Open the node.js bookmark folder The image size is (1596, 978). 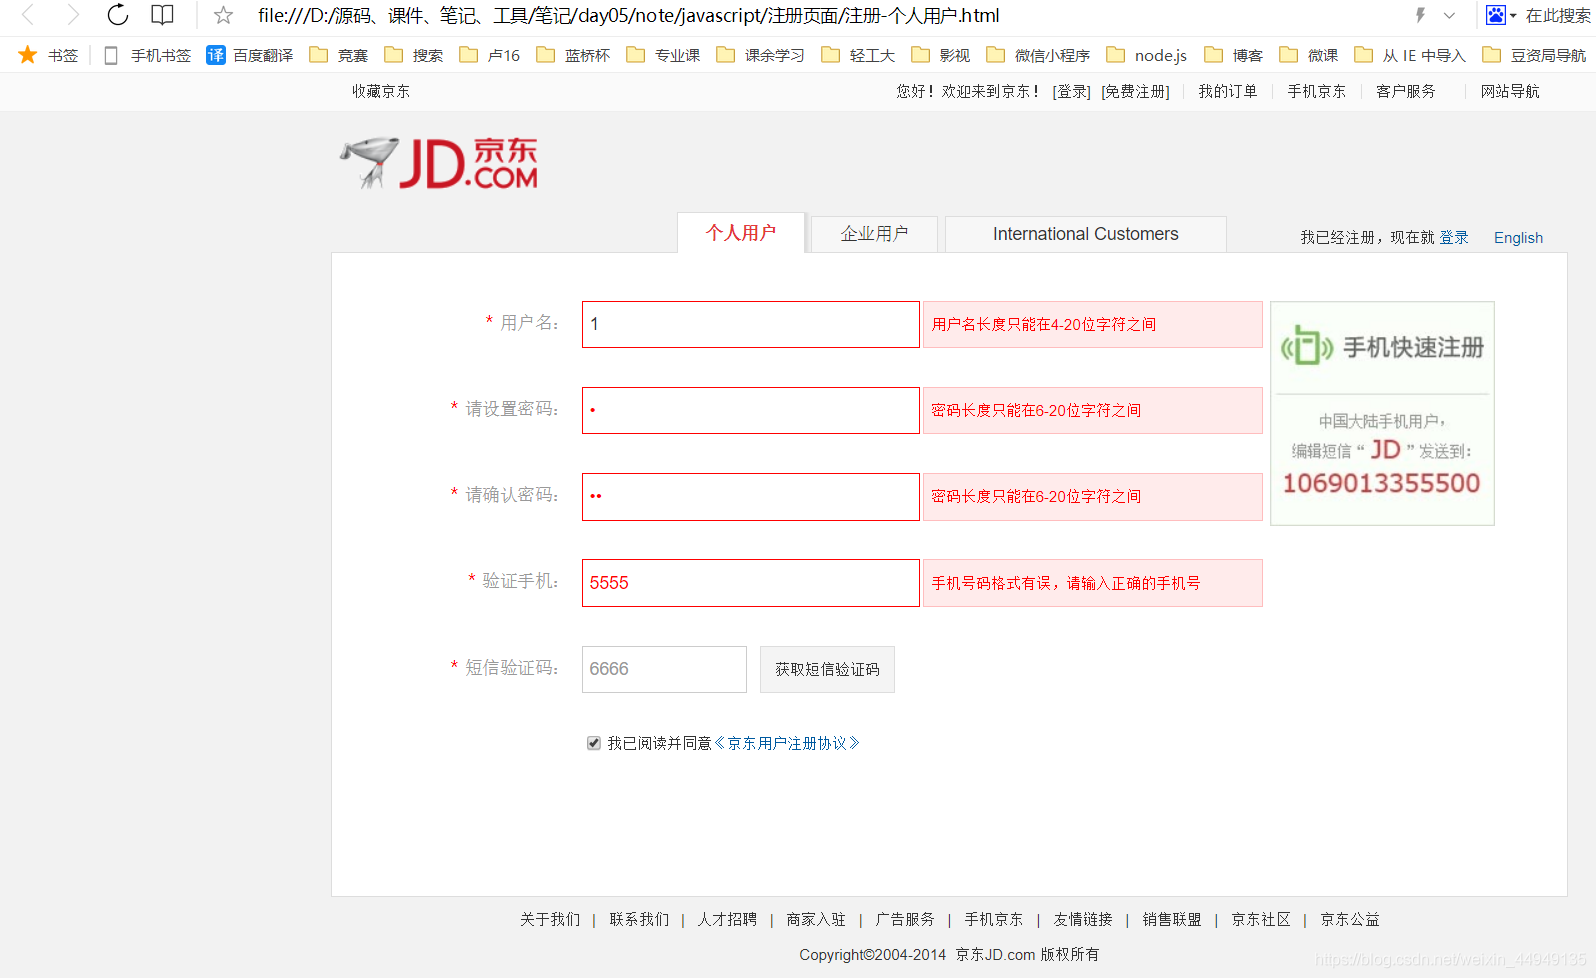1147,55
